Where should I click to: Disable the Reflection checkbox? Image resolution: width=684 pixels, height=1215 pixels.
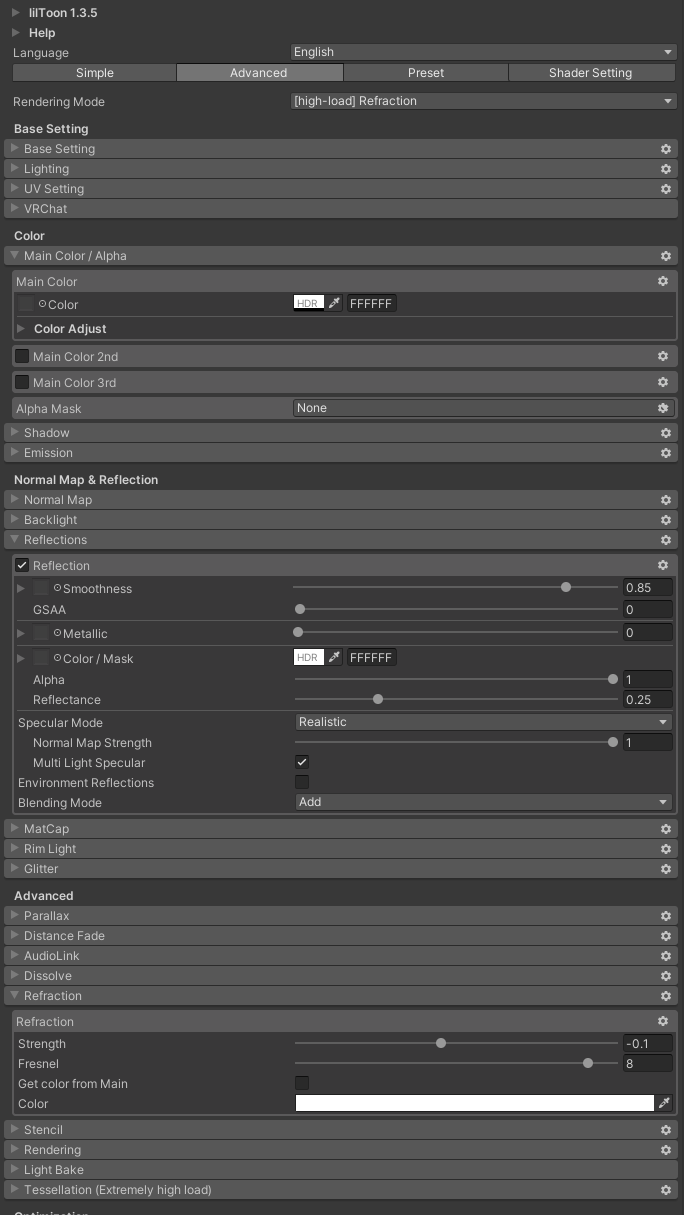(x=22, y=565)
